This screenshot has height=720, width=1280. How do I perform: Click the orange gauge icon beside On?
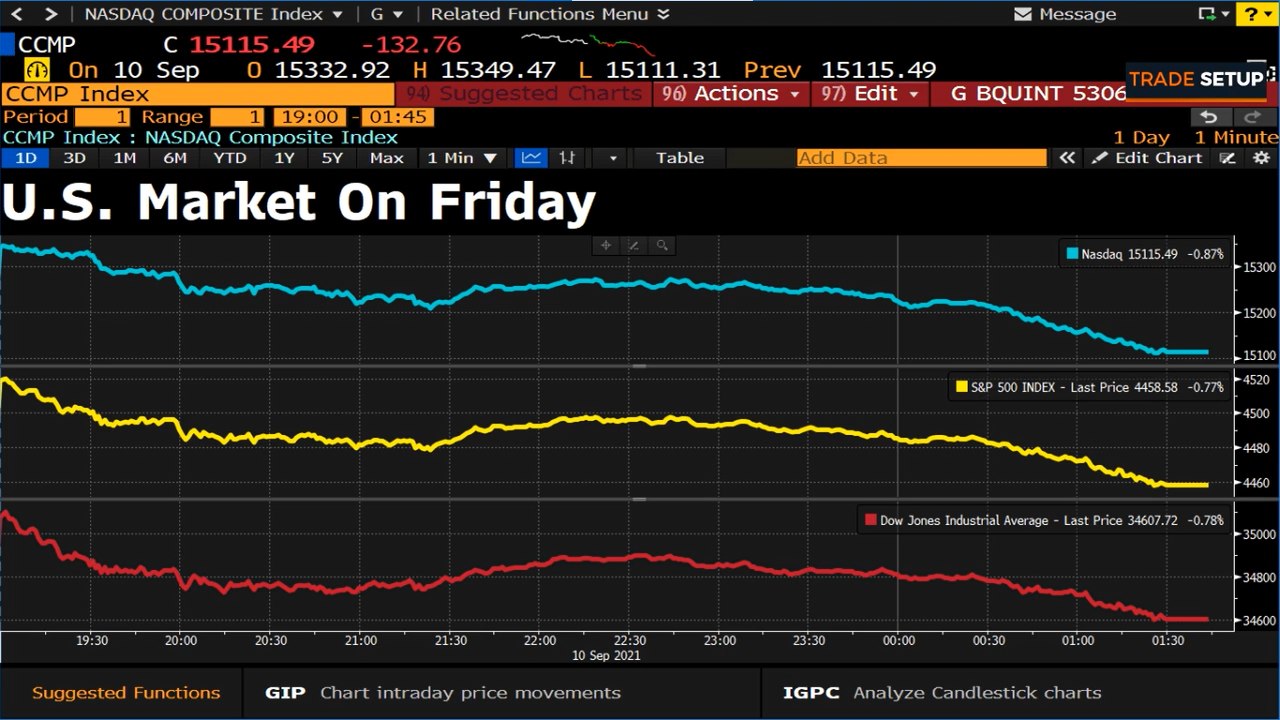pyautogui.click(x=36, y=70)
